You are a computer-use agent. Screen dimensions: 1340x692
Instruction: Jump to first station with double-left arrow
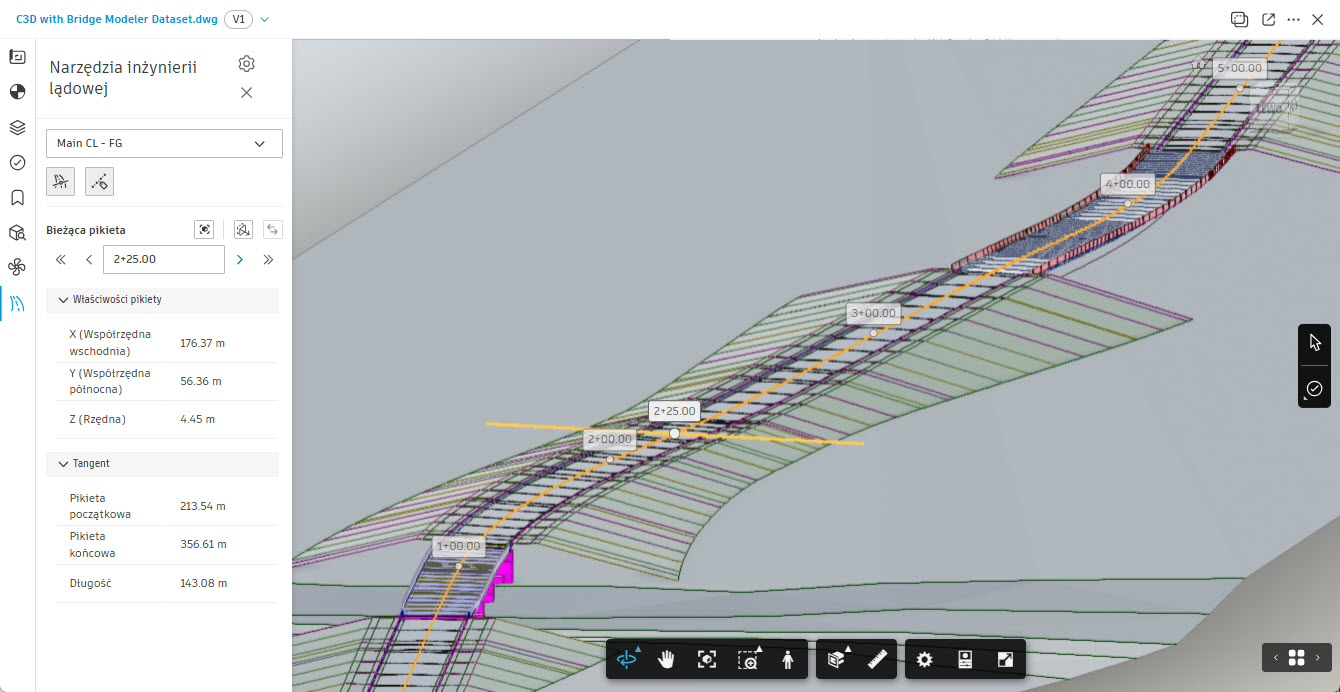pos(61,260)
